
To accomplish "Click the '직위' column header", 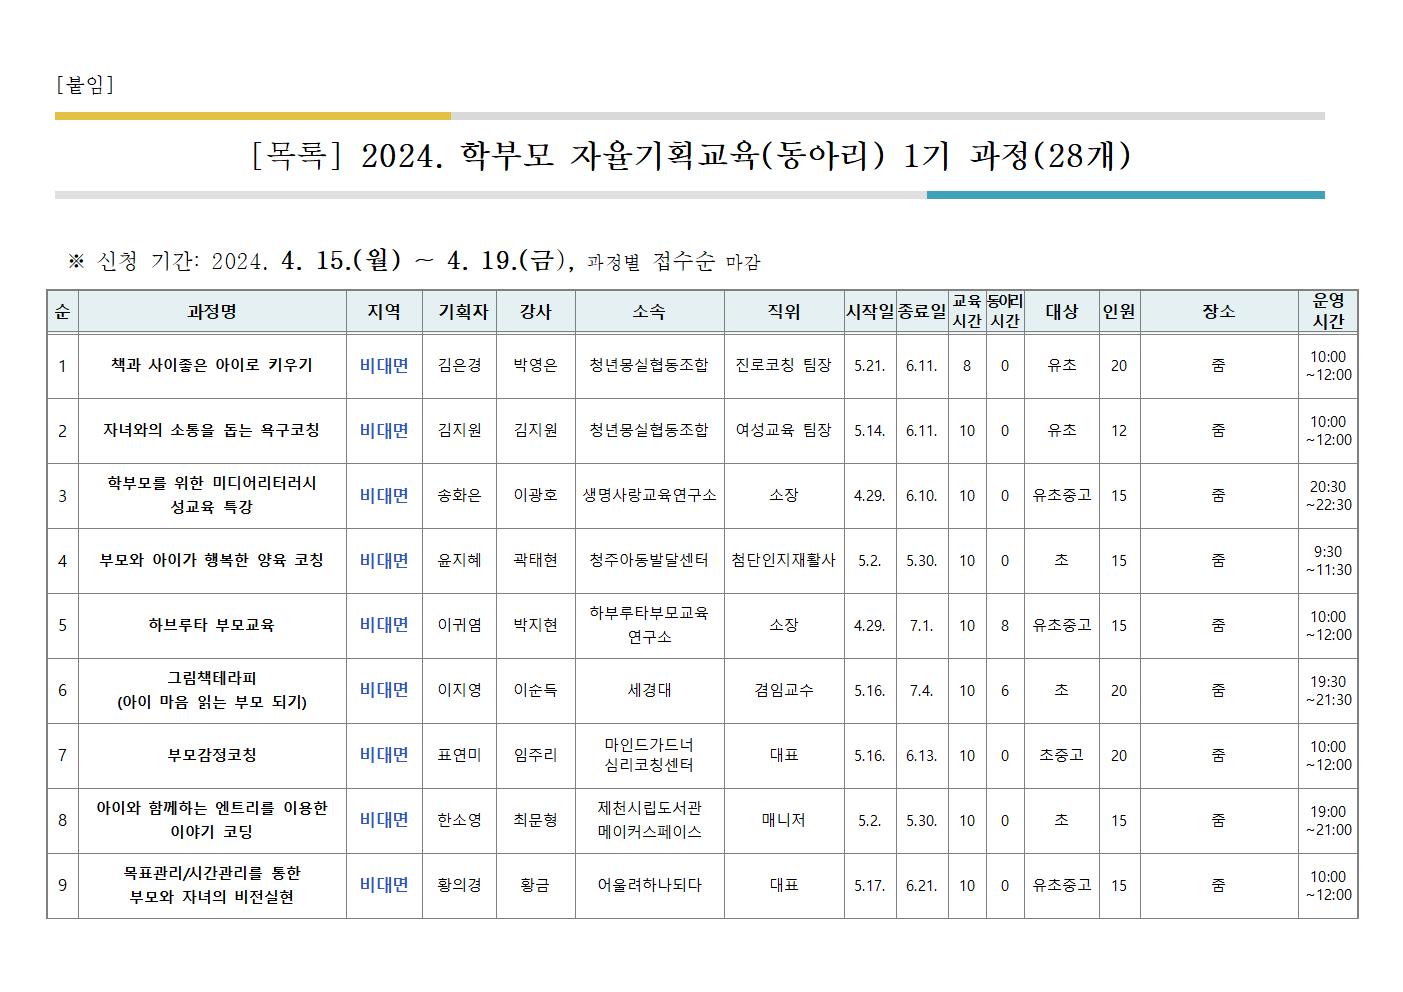I will coord(784,312).
